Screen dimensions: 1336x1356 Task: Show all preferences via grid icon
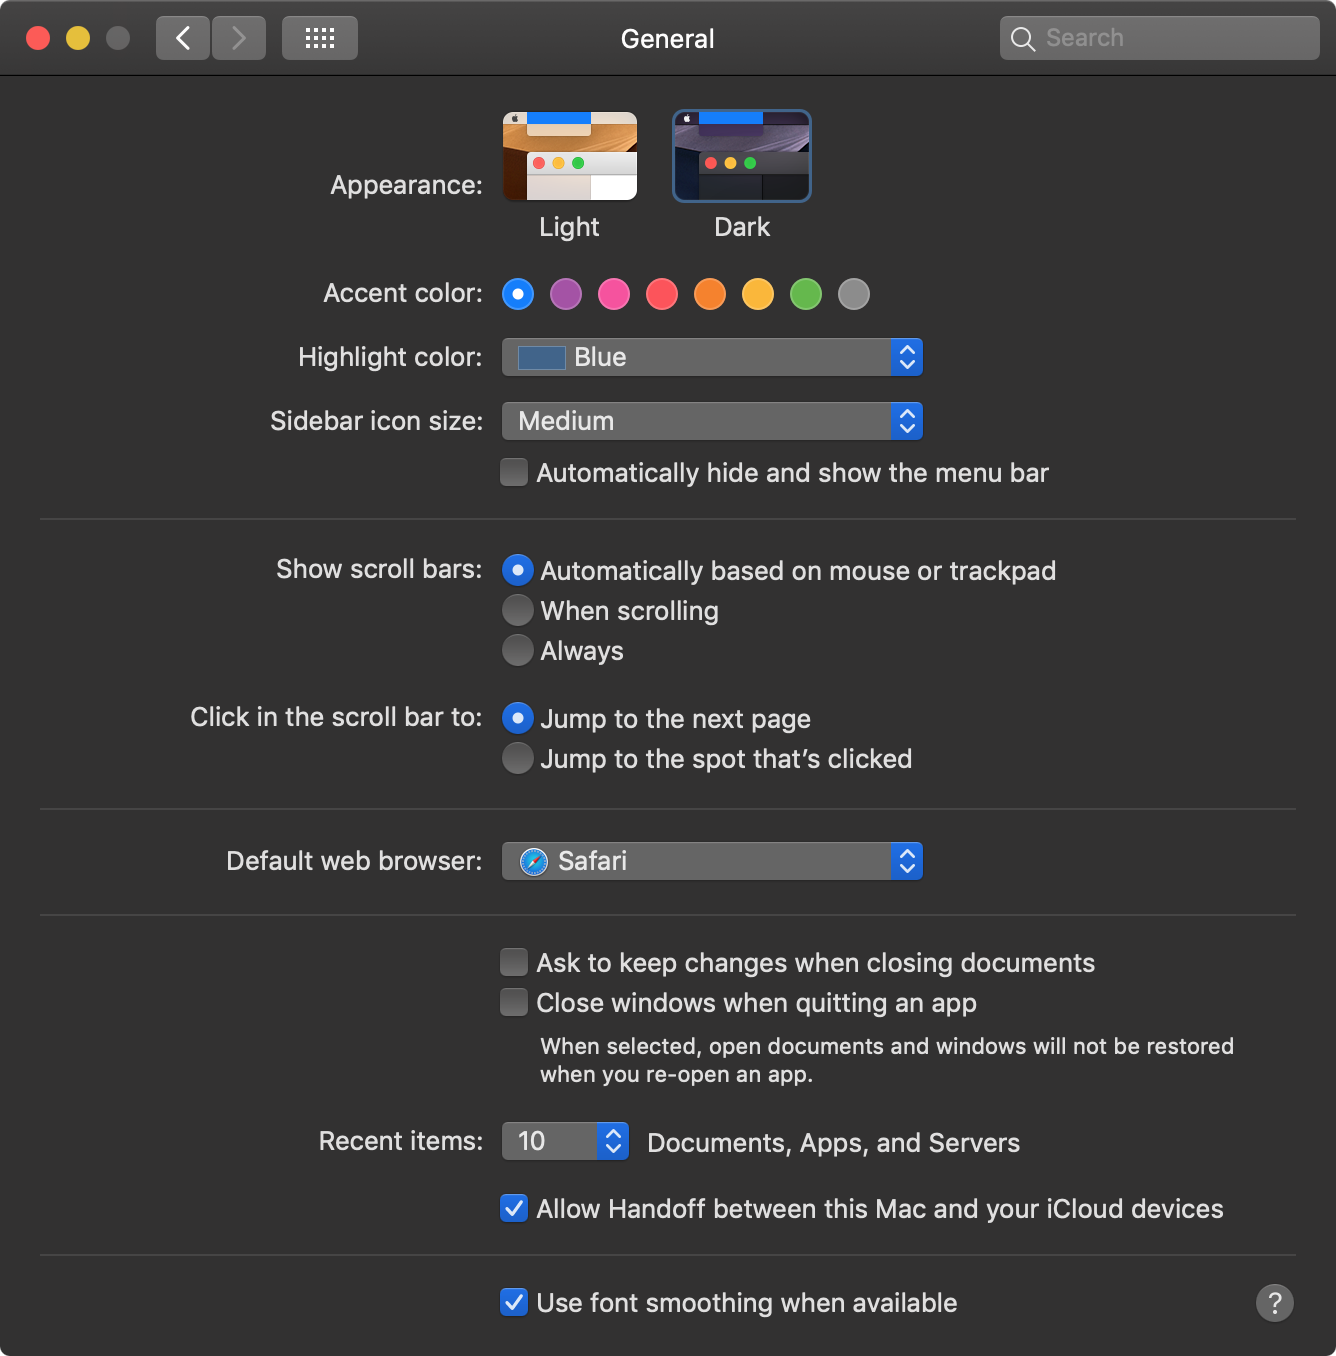coord(320,38)
